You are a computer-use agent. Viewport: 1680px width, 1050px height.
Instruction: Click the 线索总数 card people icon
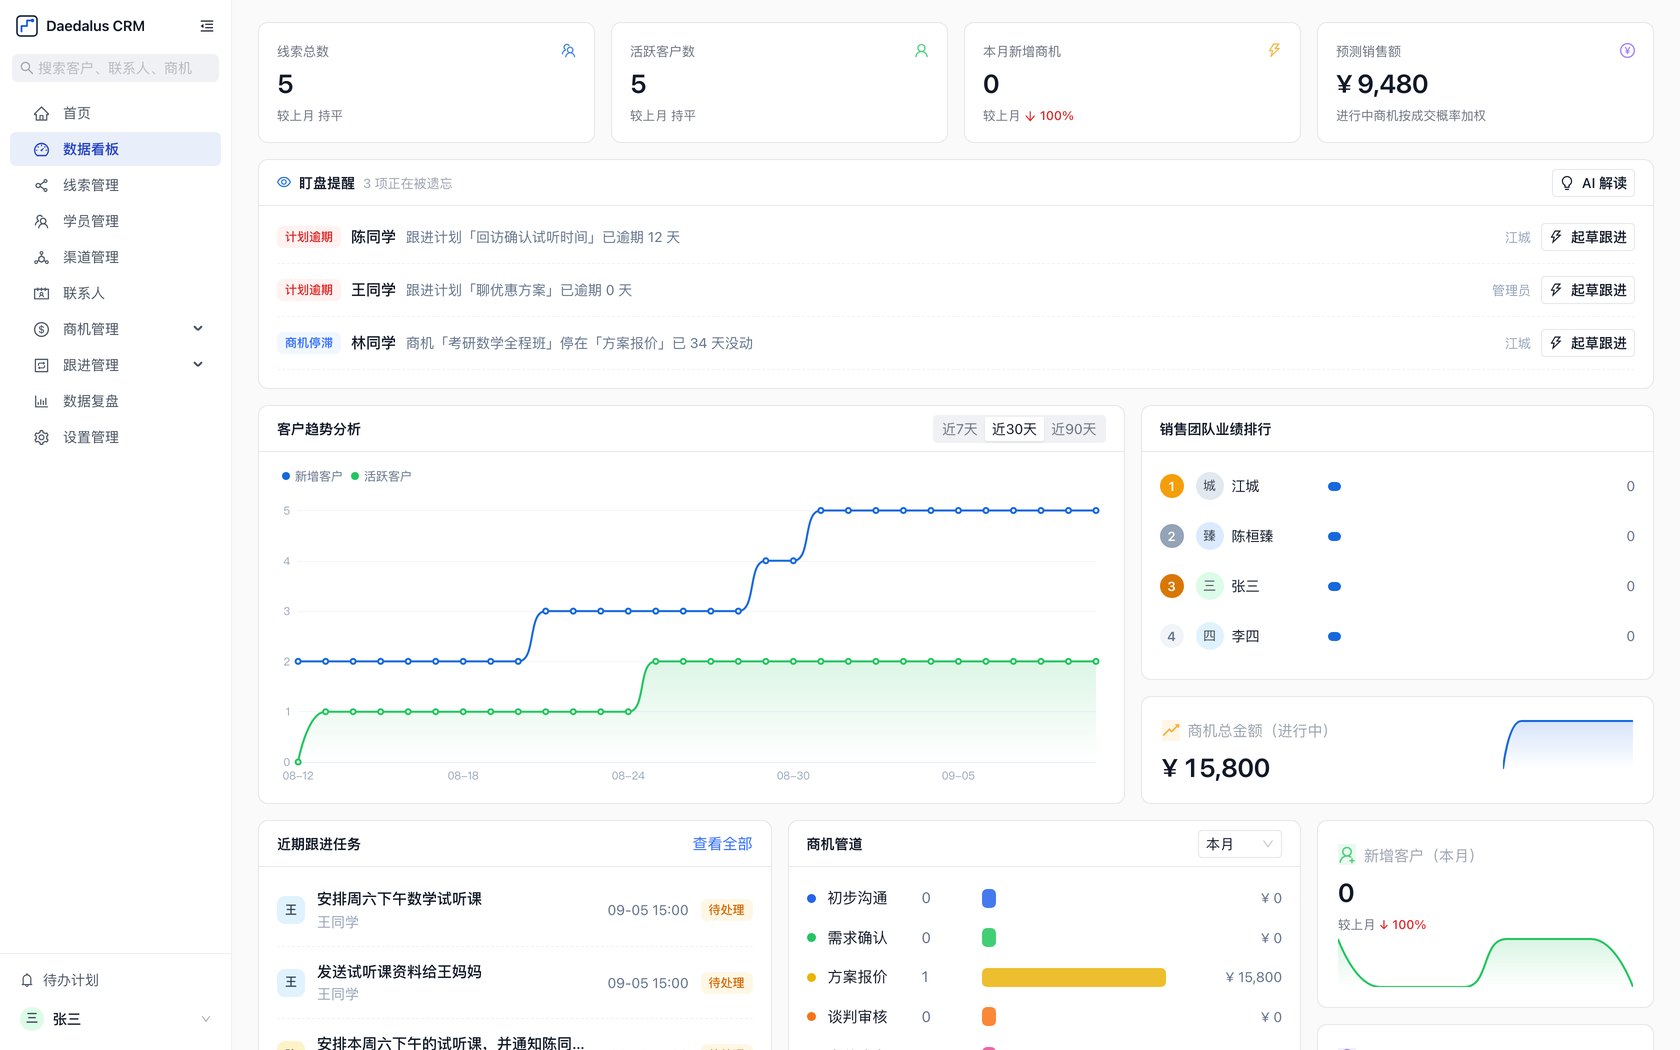tap(568, 50)
